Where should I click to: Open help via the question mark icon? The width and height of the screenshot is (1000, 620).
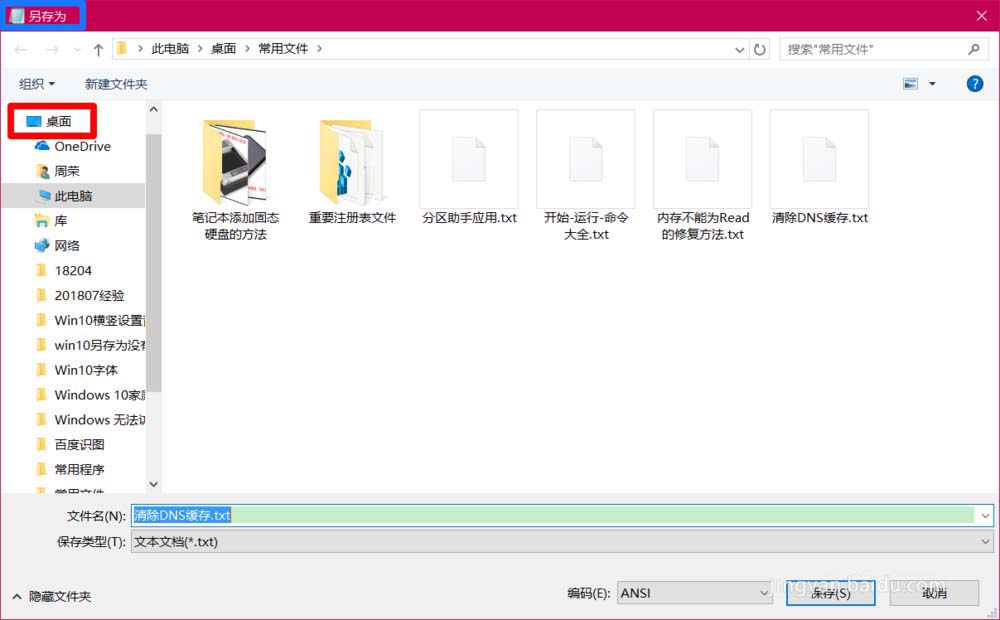tap(975, 83)
